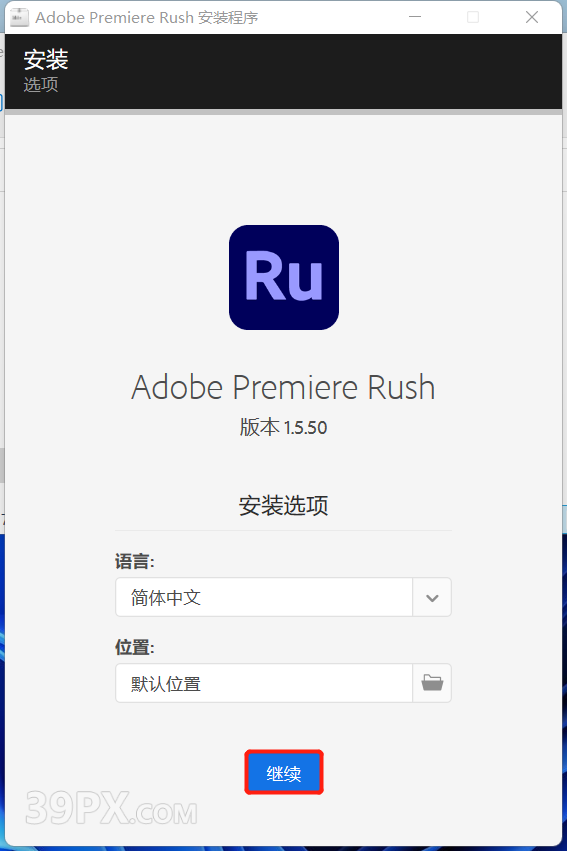567x851 pixels.
Task: Select the 默认位置 install location field
Action: tap(264, 683)
